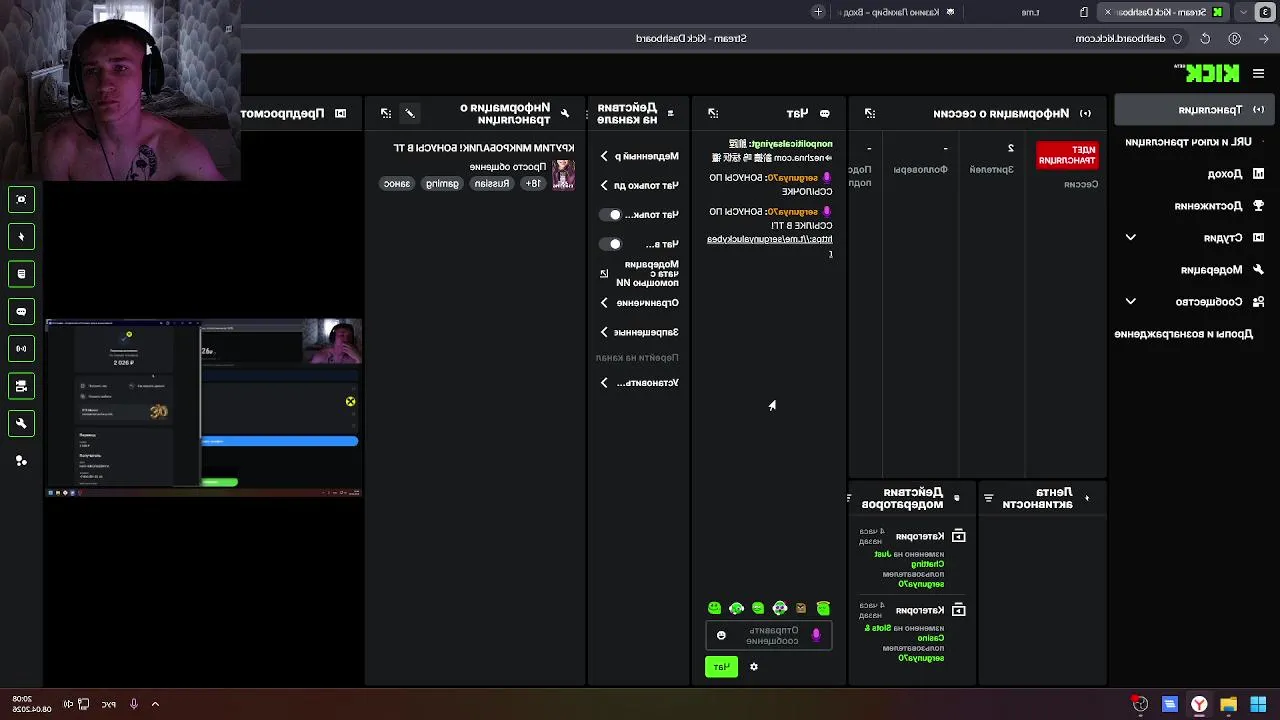Click the Kick logo
This screenshot has height=720, width=1280.
1212,73
